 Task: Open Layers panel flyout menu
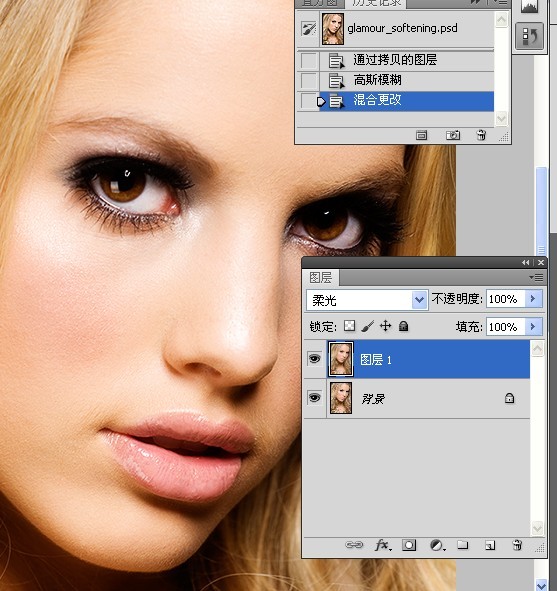coord(536,278)
